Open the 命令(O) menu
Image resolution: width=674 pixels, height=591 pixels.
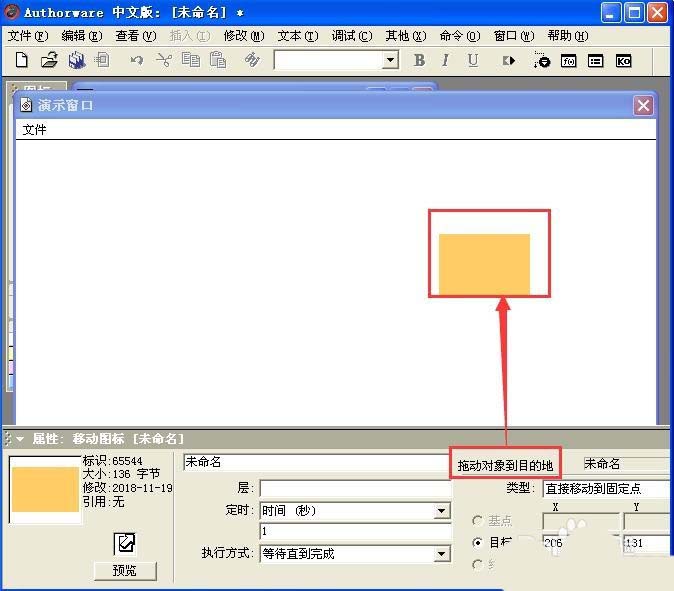pos(460,36)
